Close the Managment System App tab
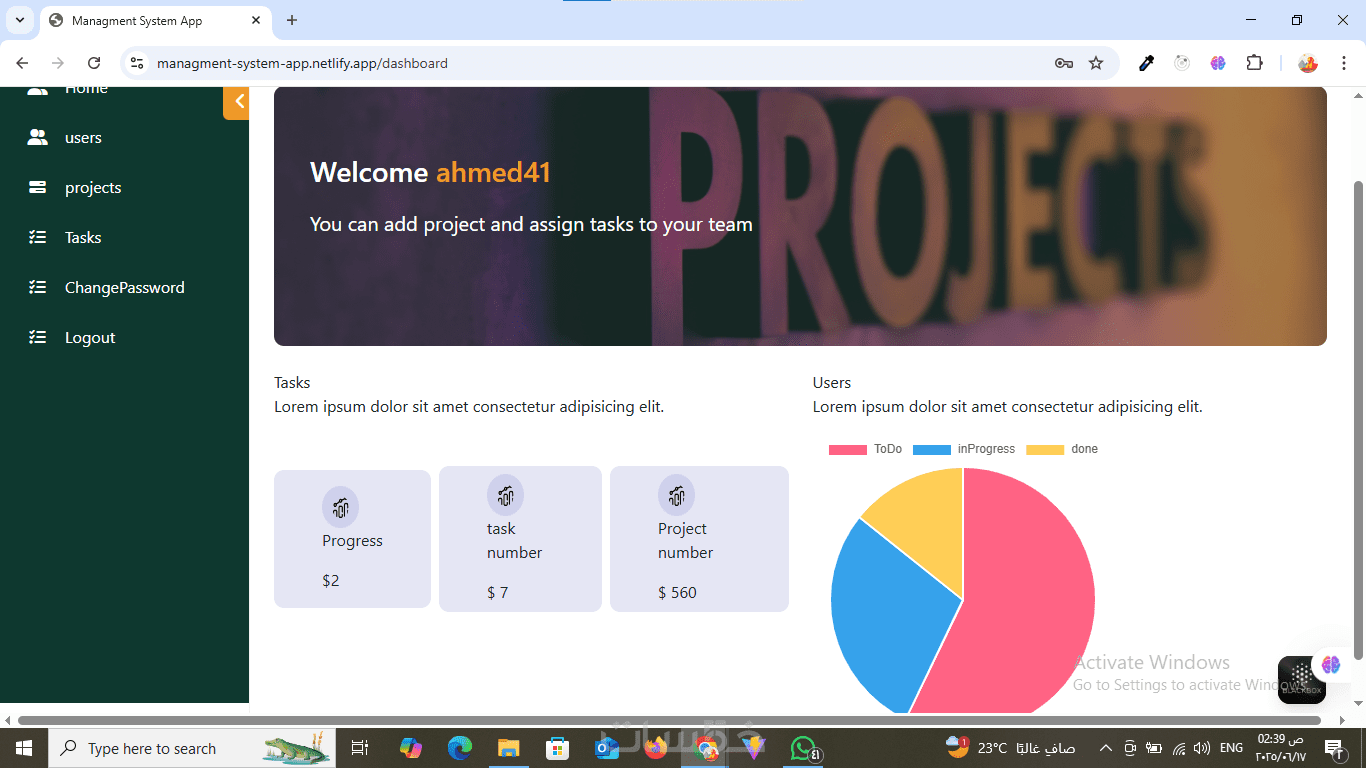 coord(256,20)
